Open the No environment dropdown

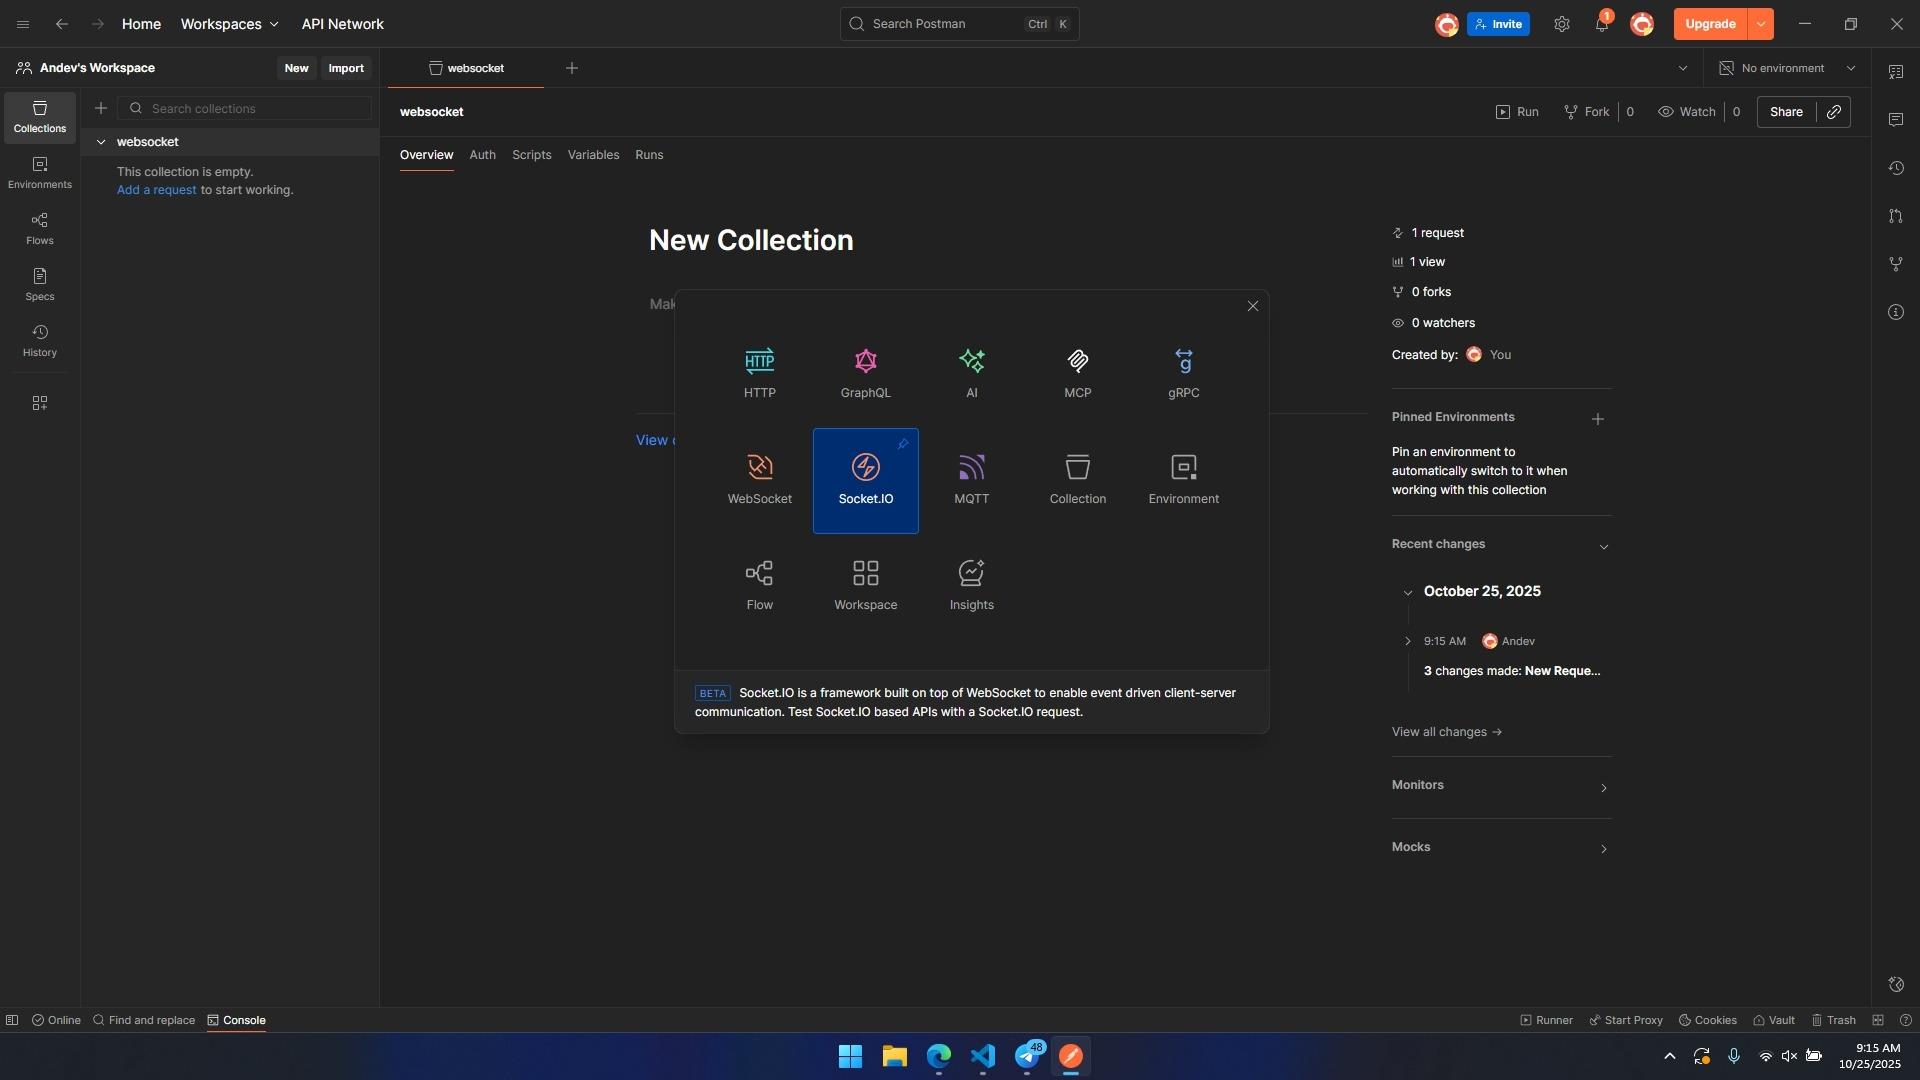[x=1787, y=68]
